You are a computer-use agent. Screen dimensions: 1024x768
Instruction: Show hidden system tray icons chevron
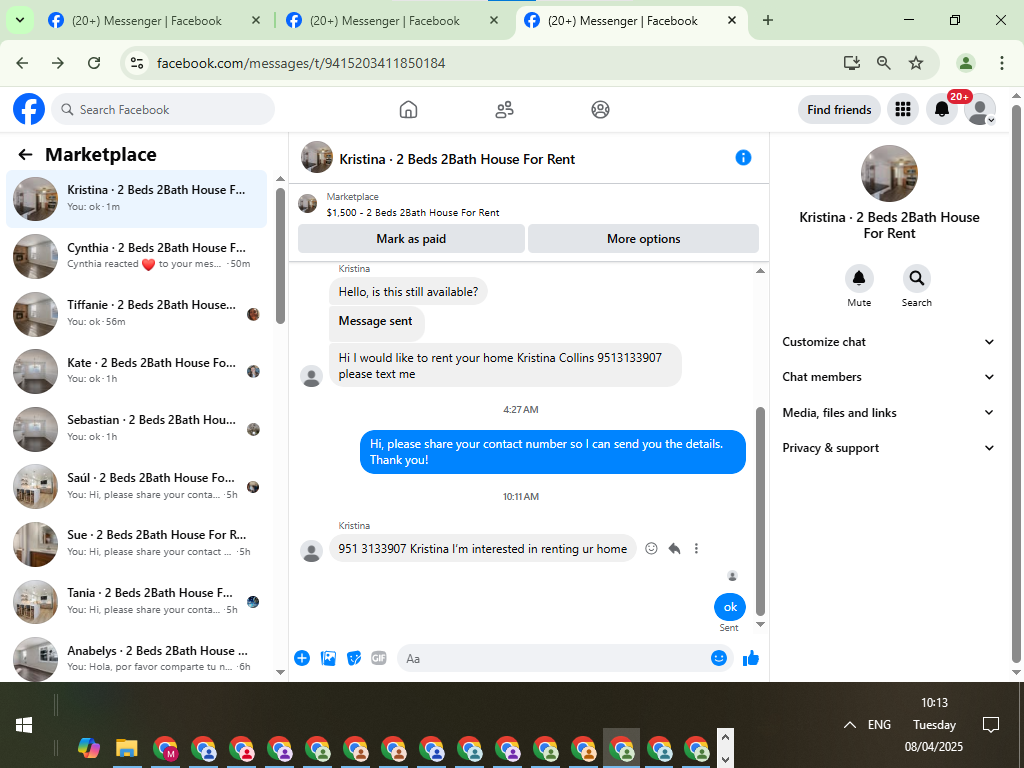[x=850, y=725]
